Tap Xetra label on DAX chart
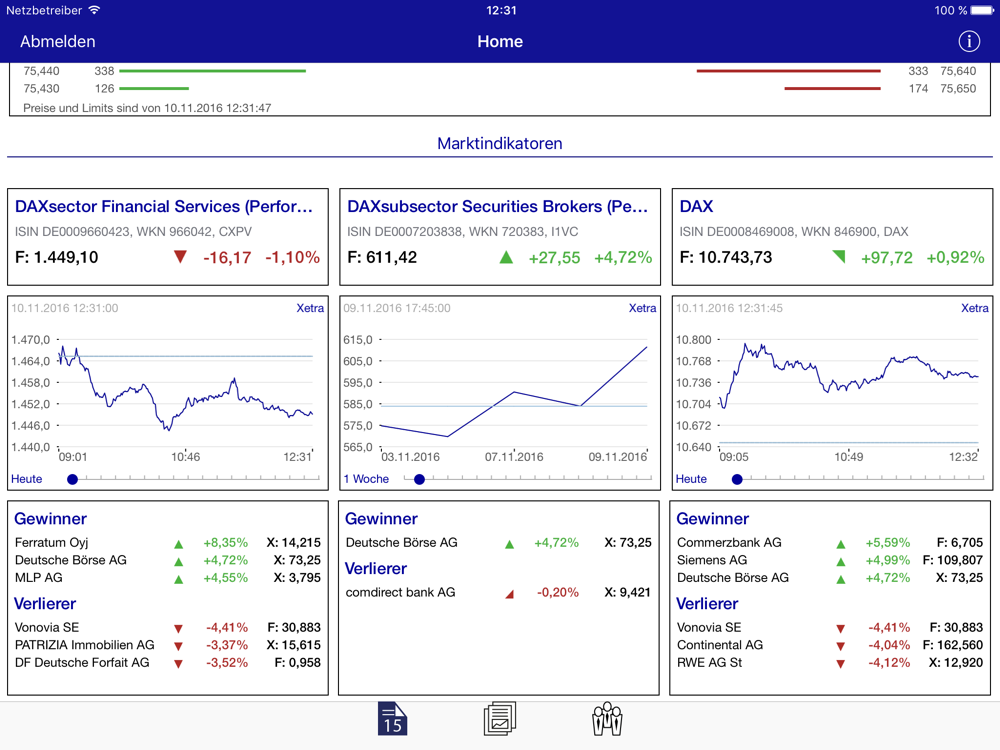This screenshot has height=750, width=1000. click(974, 308)
